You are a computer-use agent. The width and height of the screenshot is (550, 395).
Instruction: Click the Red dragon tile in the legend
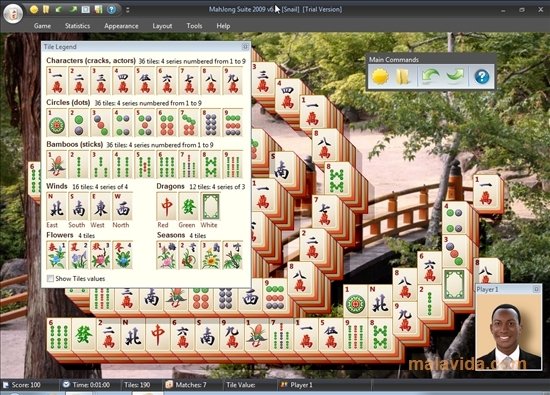point(167,207)
